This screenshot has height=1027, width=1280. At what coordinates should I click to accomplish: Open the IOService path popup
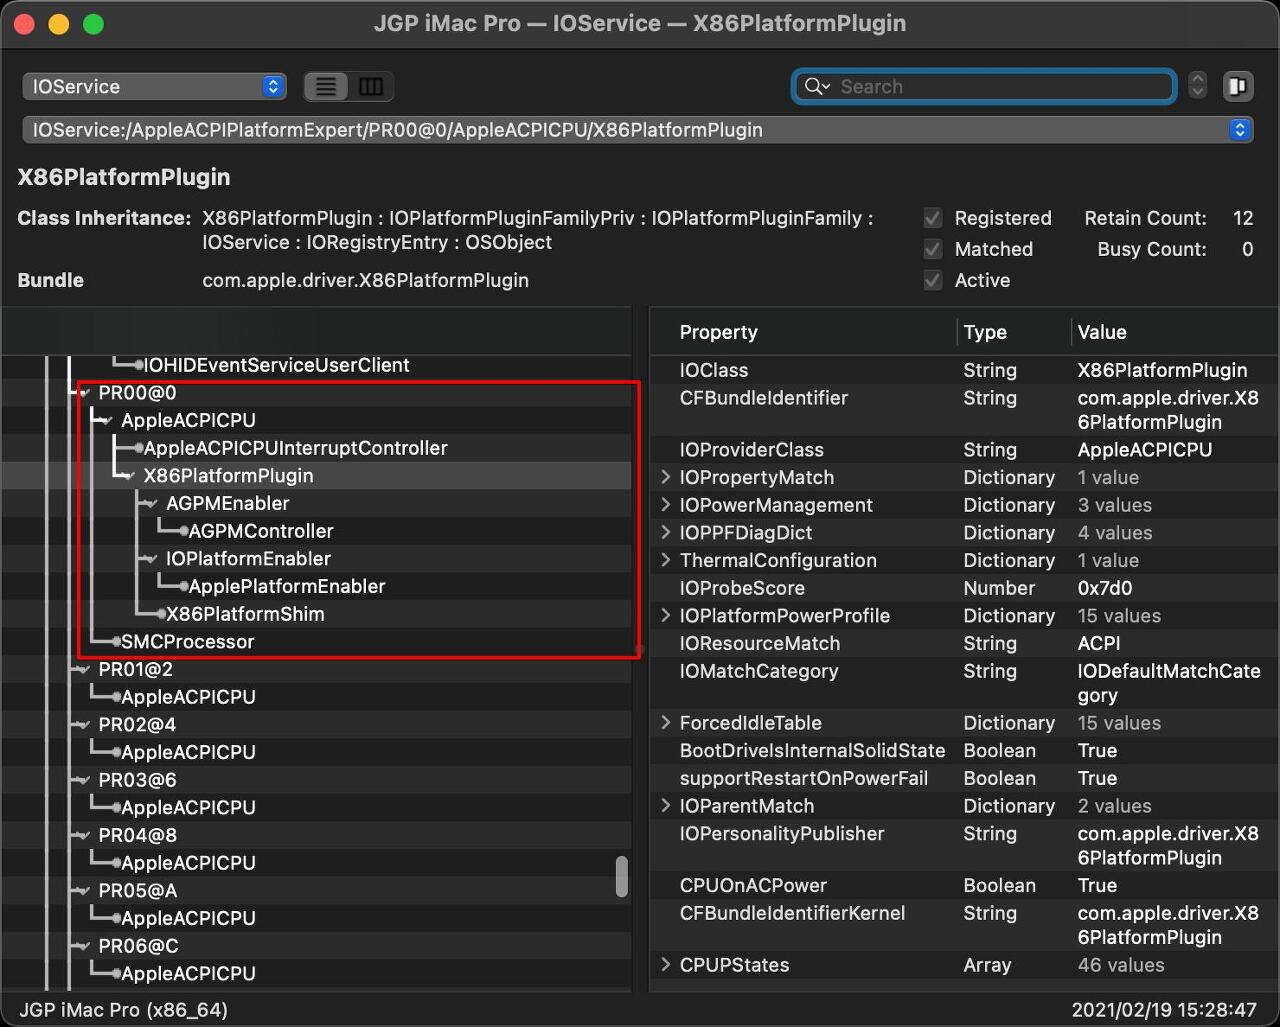coord(638,130)
